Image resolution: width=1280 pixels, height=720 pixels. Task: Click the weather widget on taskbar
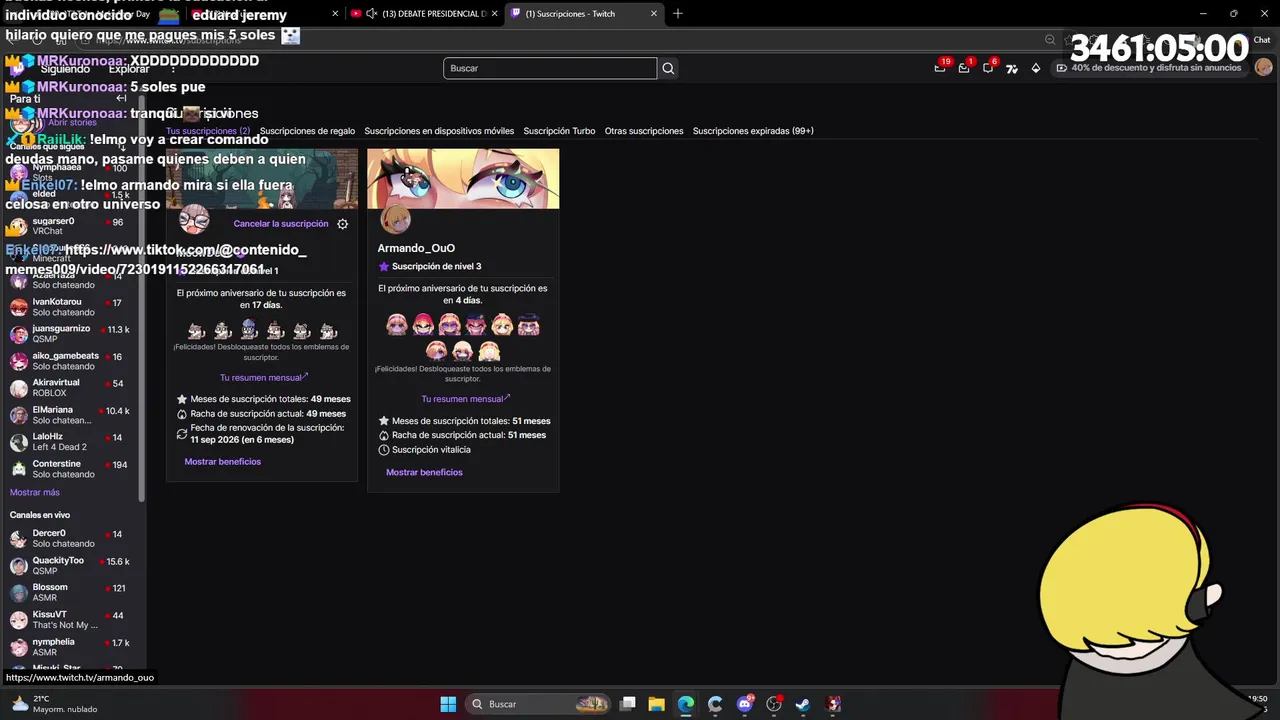click(55, 704)
